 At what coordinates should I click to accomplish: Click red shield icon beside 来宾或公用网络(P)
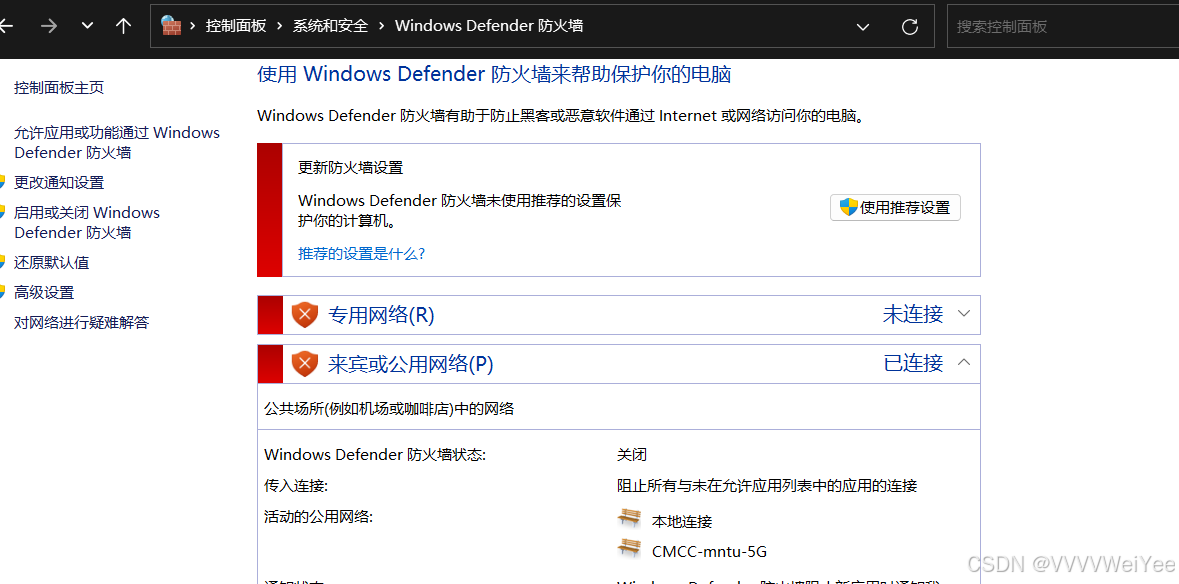click(305, 364)
